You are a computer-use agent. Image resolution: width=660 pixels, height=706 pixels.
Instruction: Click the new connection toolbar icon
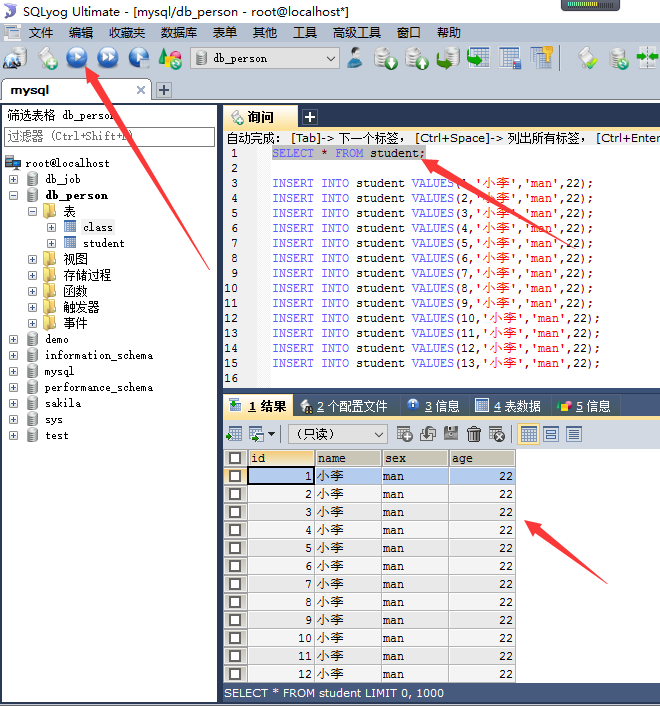coord(15,58)
